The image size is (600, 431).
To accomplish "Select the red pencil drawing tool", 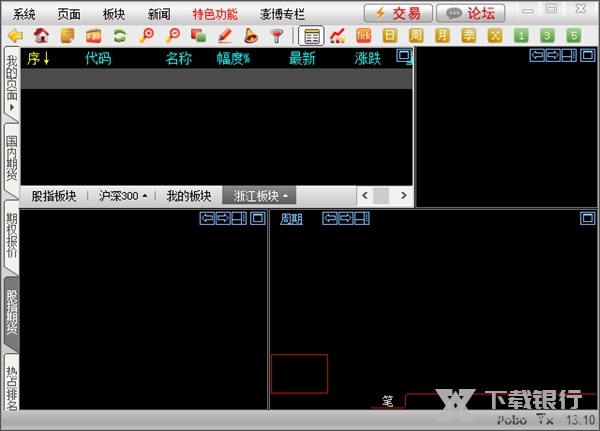I will tap(225, 36).
